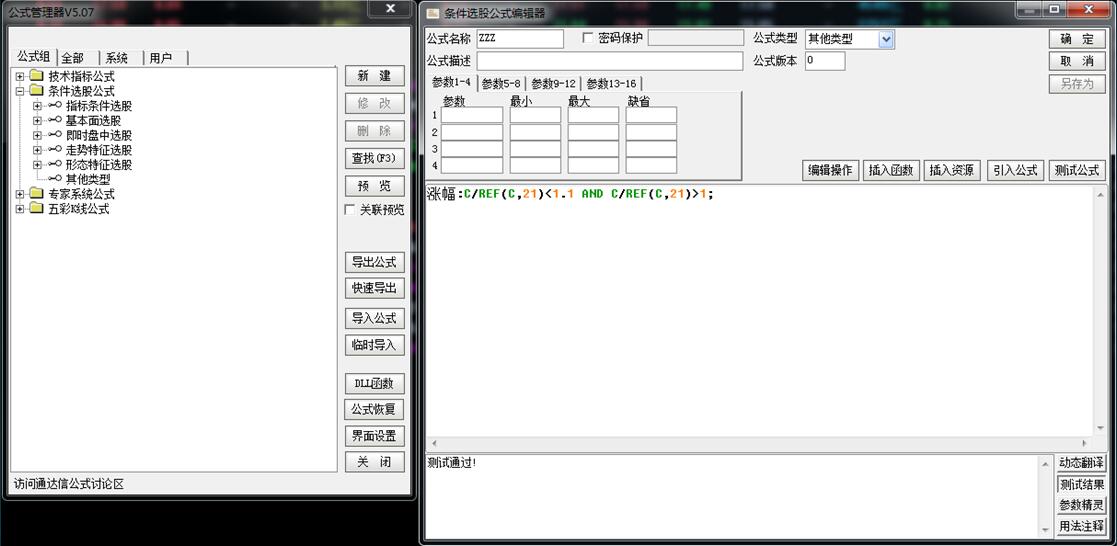
Task: Collapse the 条件选股公式 tree node
Action: tap(20, 91)
